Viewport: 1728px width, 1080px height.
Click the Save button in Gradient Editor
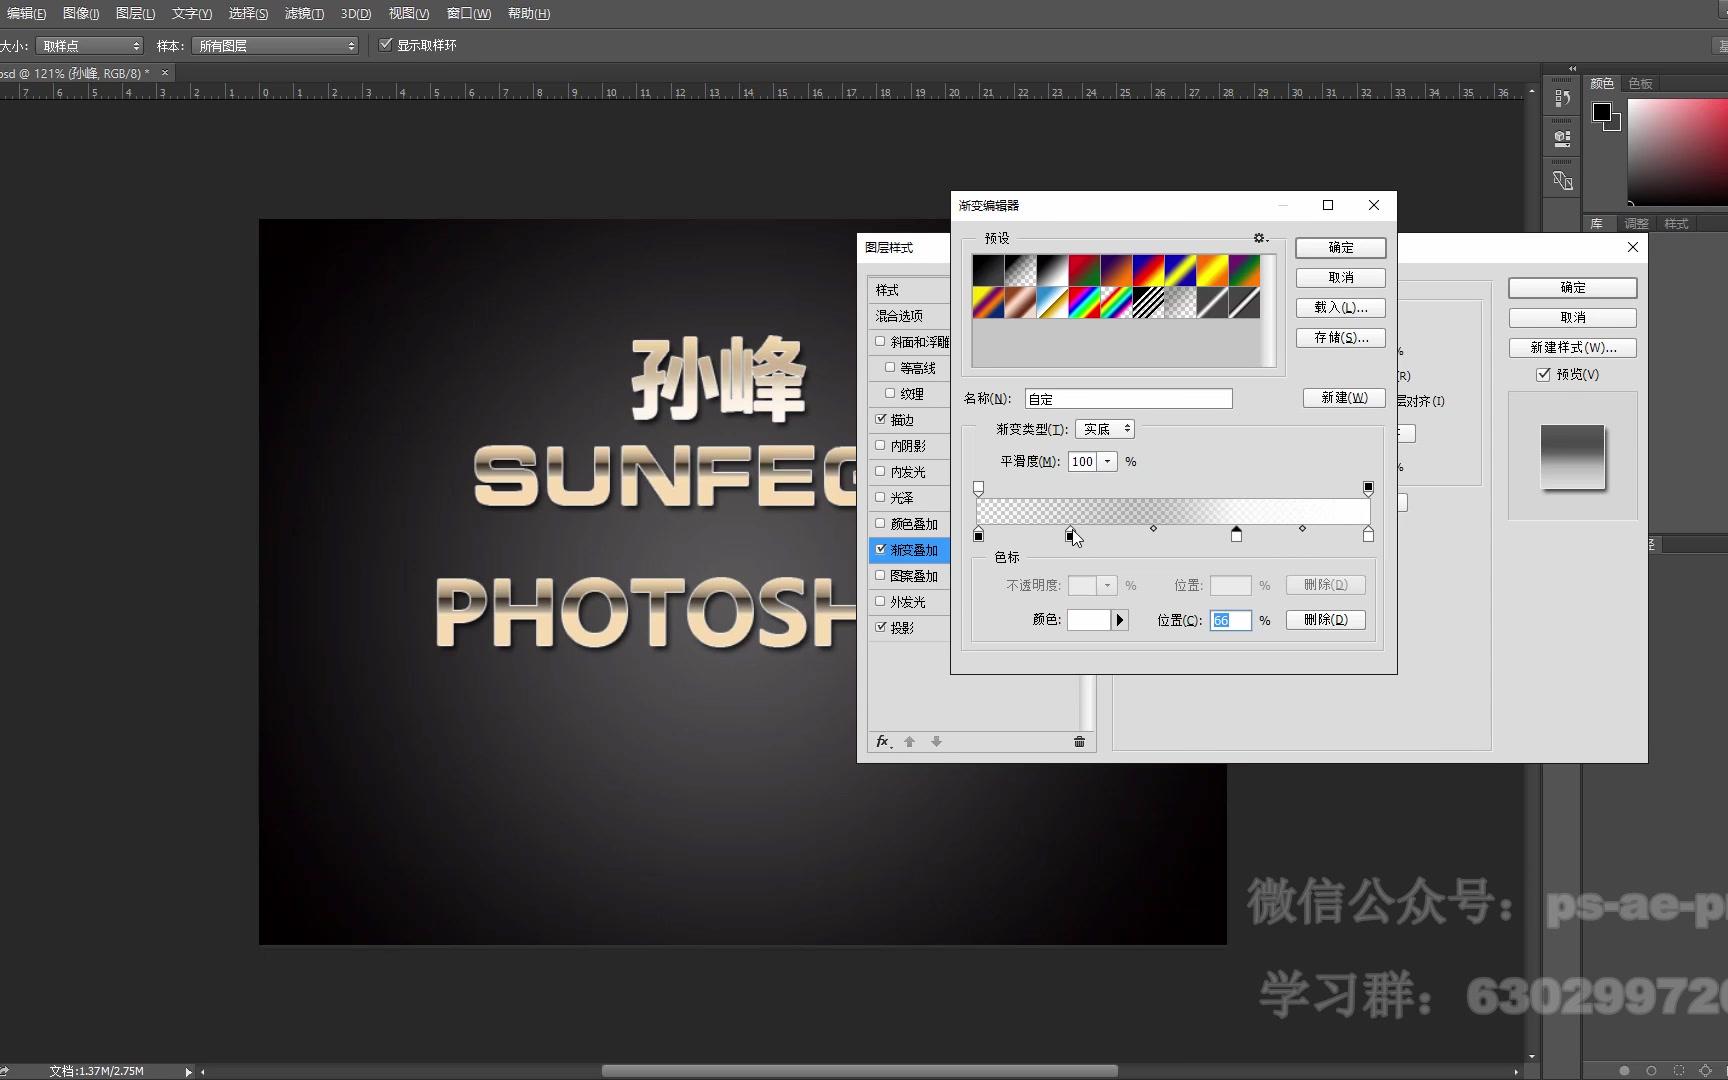(1341, 337)
